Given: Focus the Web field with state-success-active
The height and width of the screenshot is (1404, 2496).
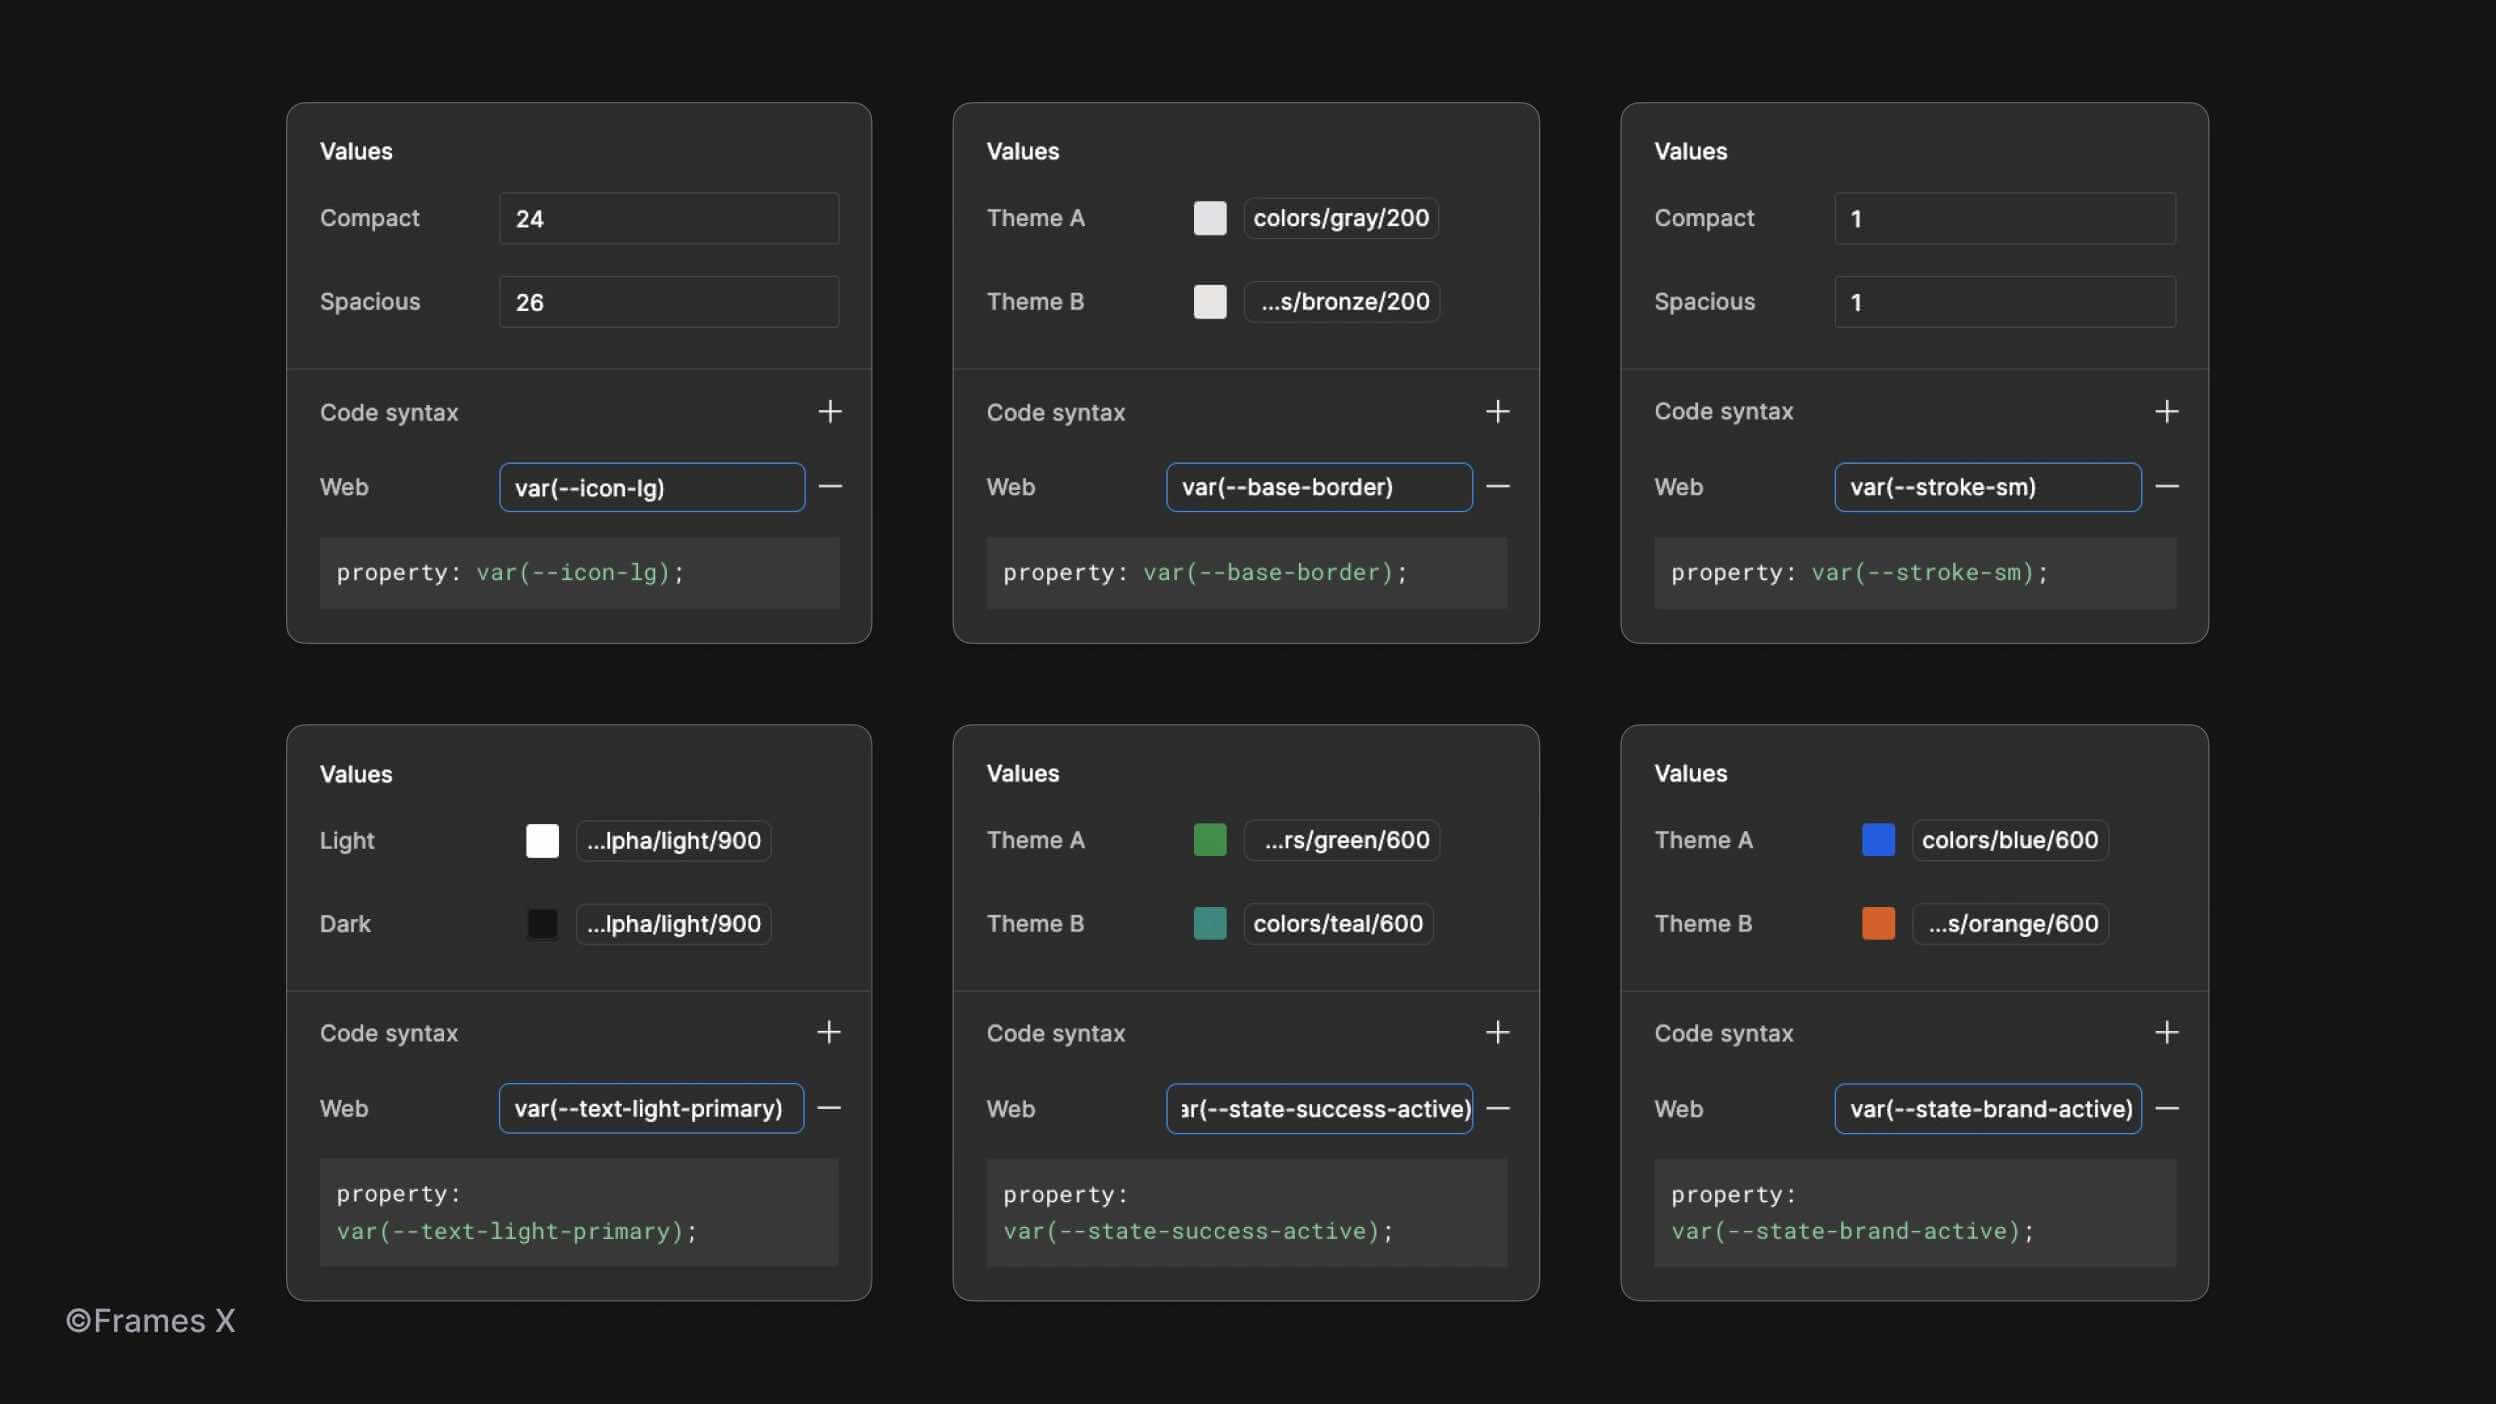Looking at the screenshot, I should [x=1319, y=1108].
